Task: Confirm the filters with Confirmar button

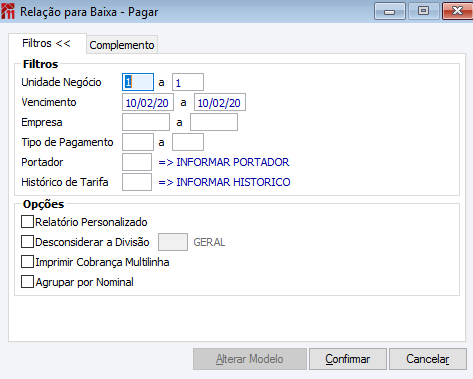Action: 348,359
